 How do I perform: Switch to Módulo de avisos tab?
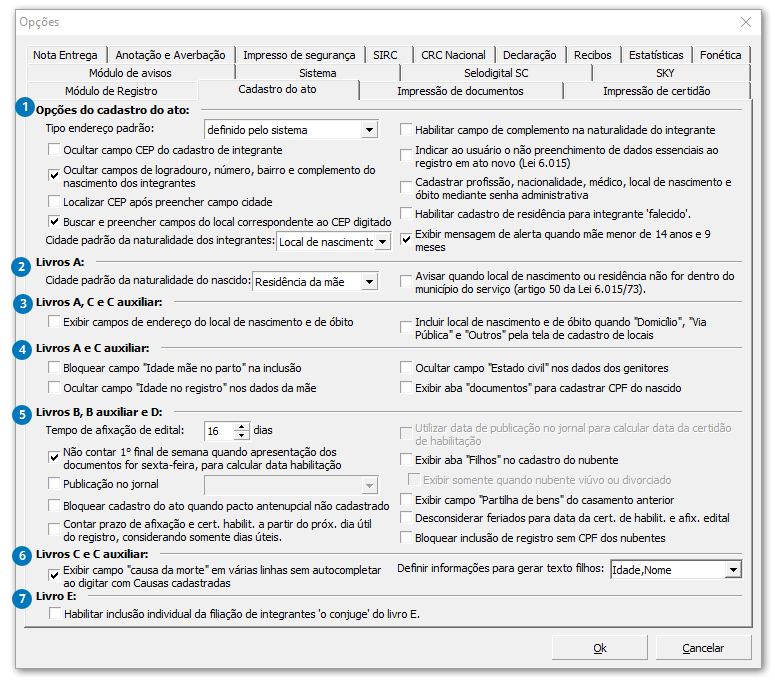click(130, 73)
